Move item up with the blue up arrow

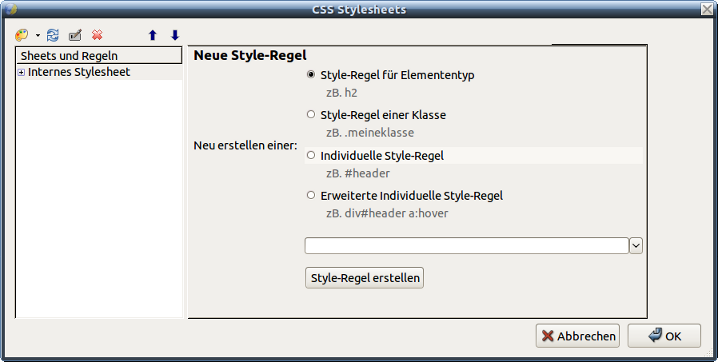153,35
